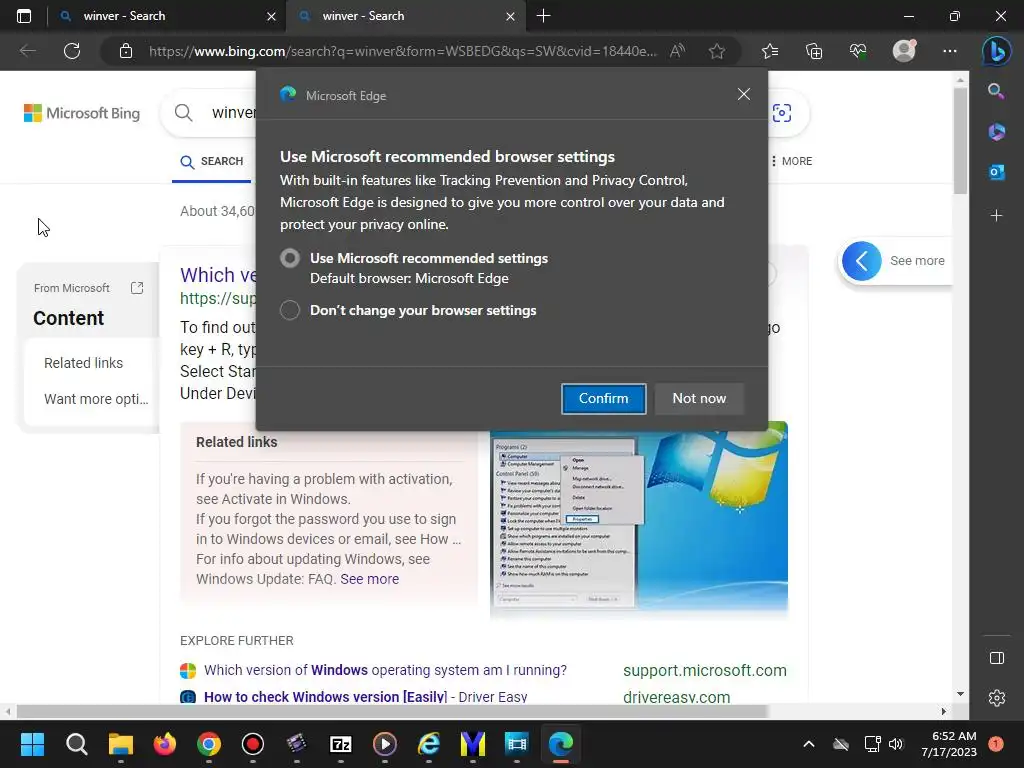The height and width of the screenshot is (768, 1024).
Task: Open Internet Explorer from the taskbar
Action: point(429,744)
